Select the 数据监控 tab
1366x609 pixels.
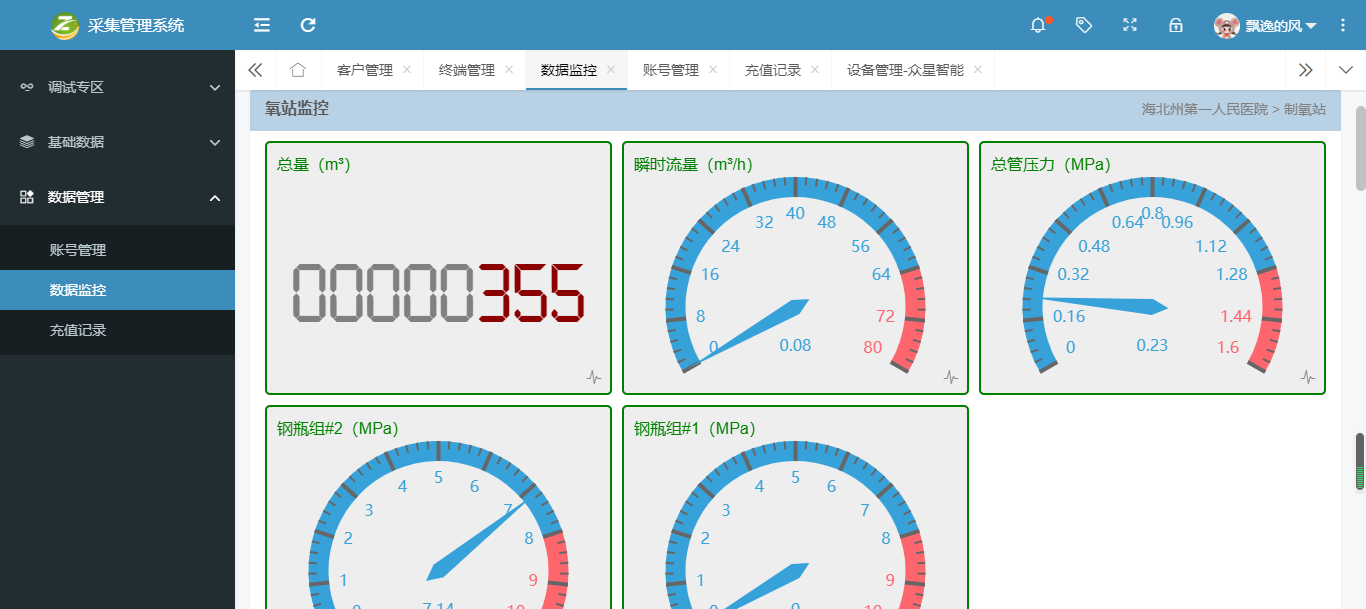tap(569, 70)
